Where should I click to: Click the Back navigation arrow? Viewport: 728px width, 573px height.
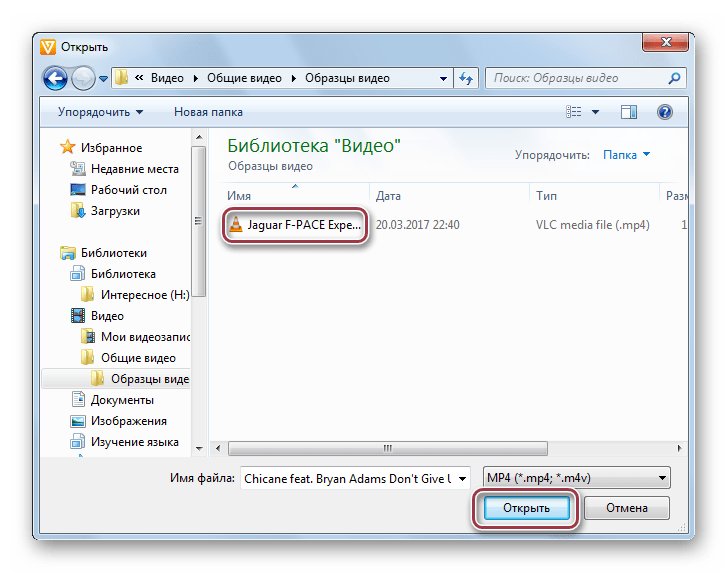pyautogui.click(x=55, y=78)
